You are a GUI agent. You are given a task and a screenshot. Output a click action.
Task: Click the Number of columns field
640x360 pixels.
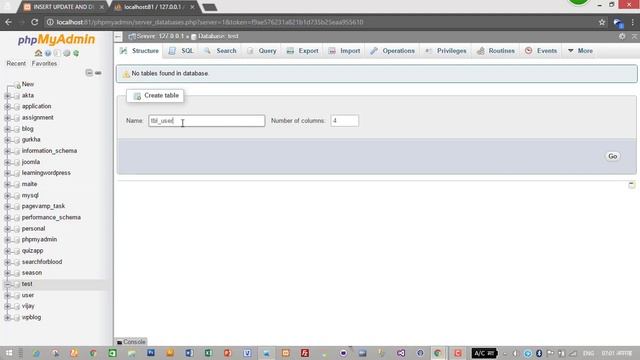pyautogui.click(x=344, y=121)
